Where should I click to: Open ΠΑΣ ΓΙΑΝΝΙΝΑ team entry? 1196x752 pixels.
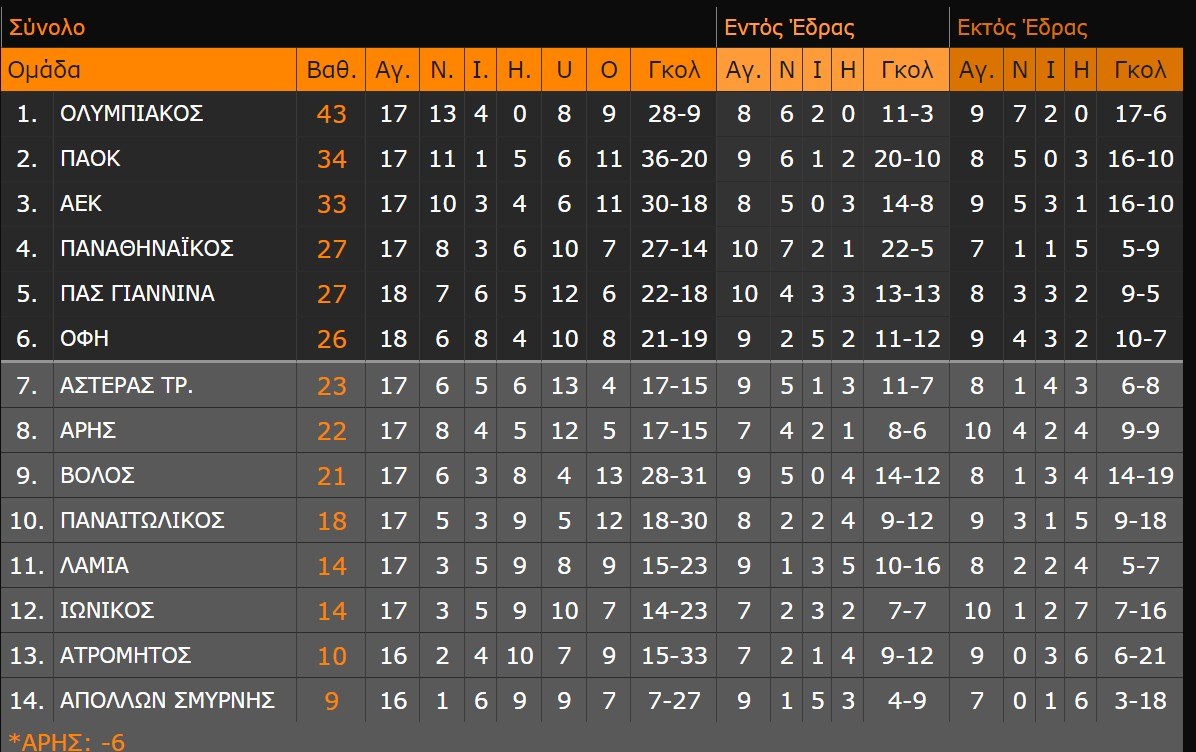137,294
